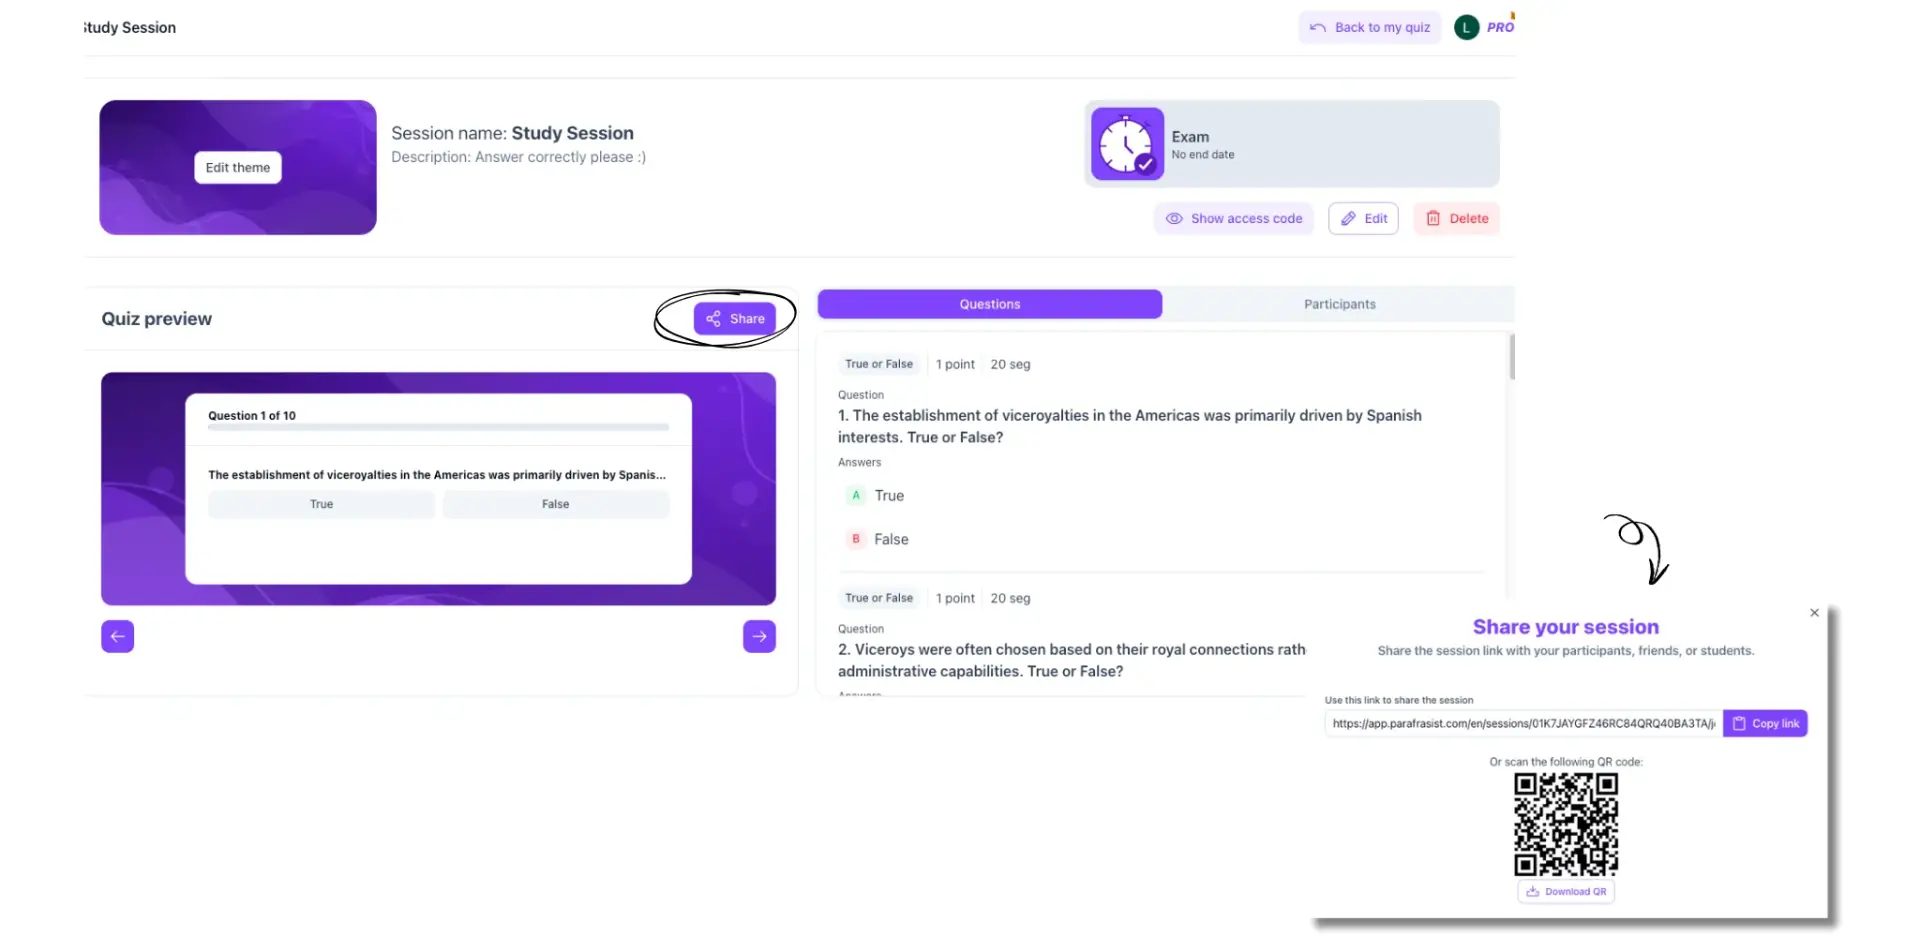This screenshot has height=951, width=1920.
Task: Edit the session with pencil button
Action: click(1363, 219)
